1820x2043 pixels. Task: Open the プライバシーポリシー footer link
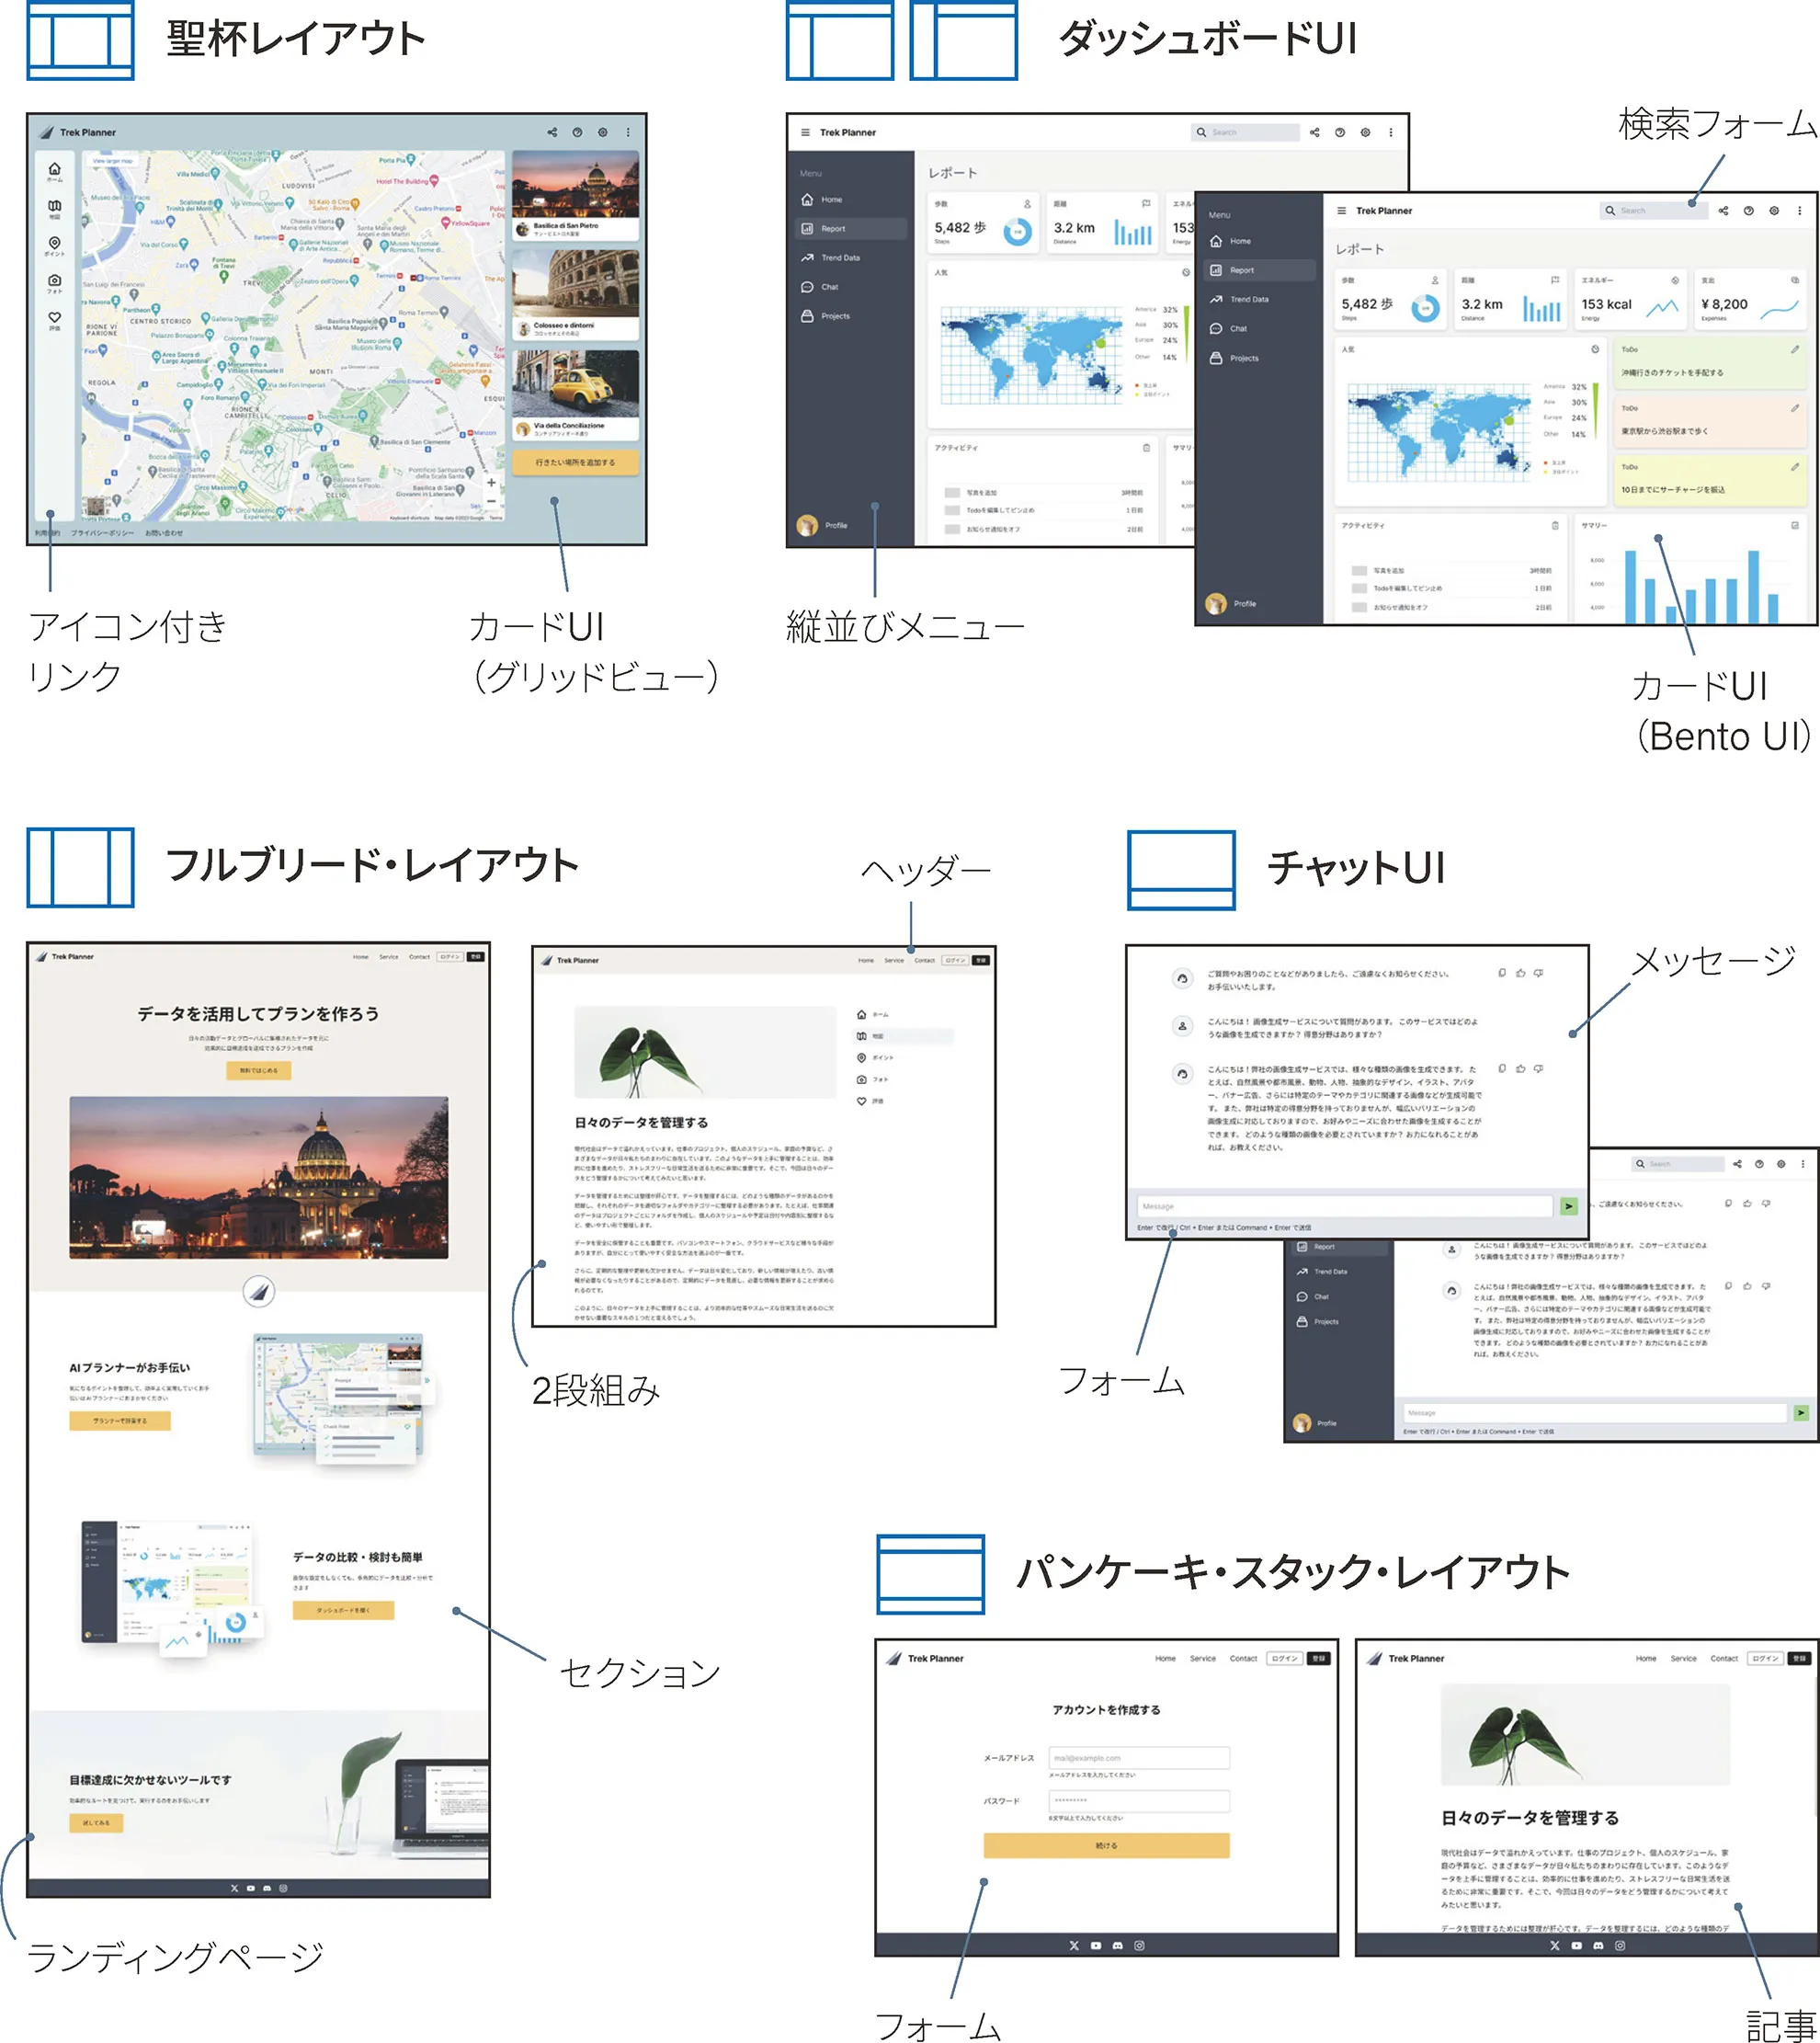[102, 533]
